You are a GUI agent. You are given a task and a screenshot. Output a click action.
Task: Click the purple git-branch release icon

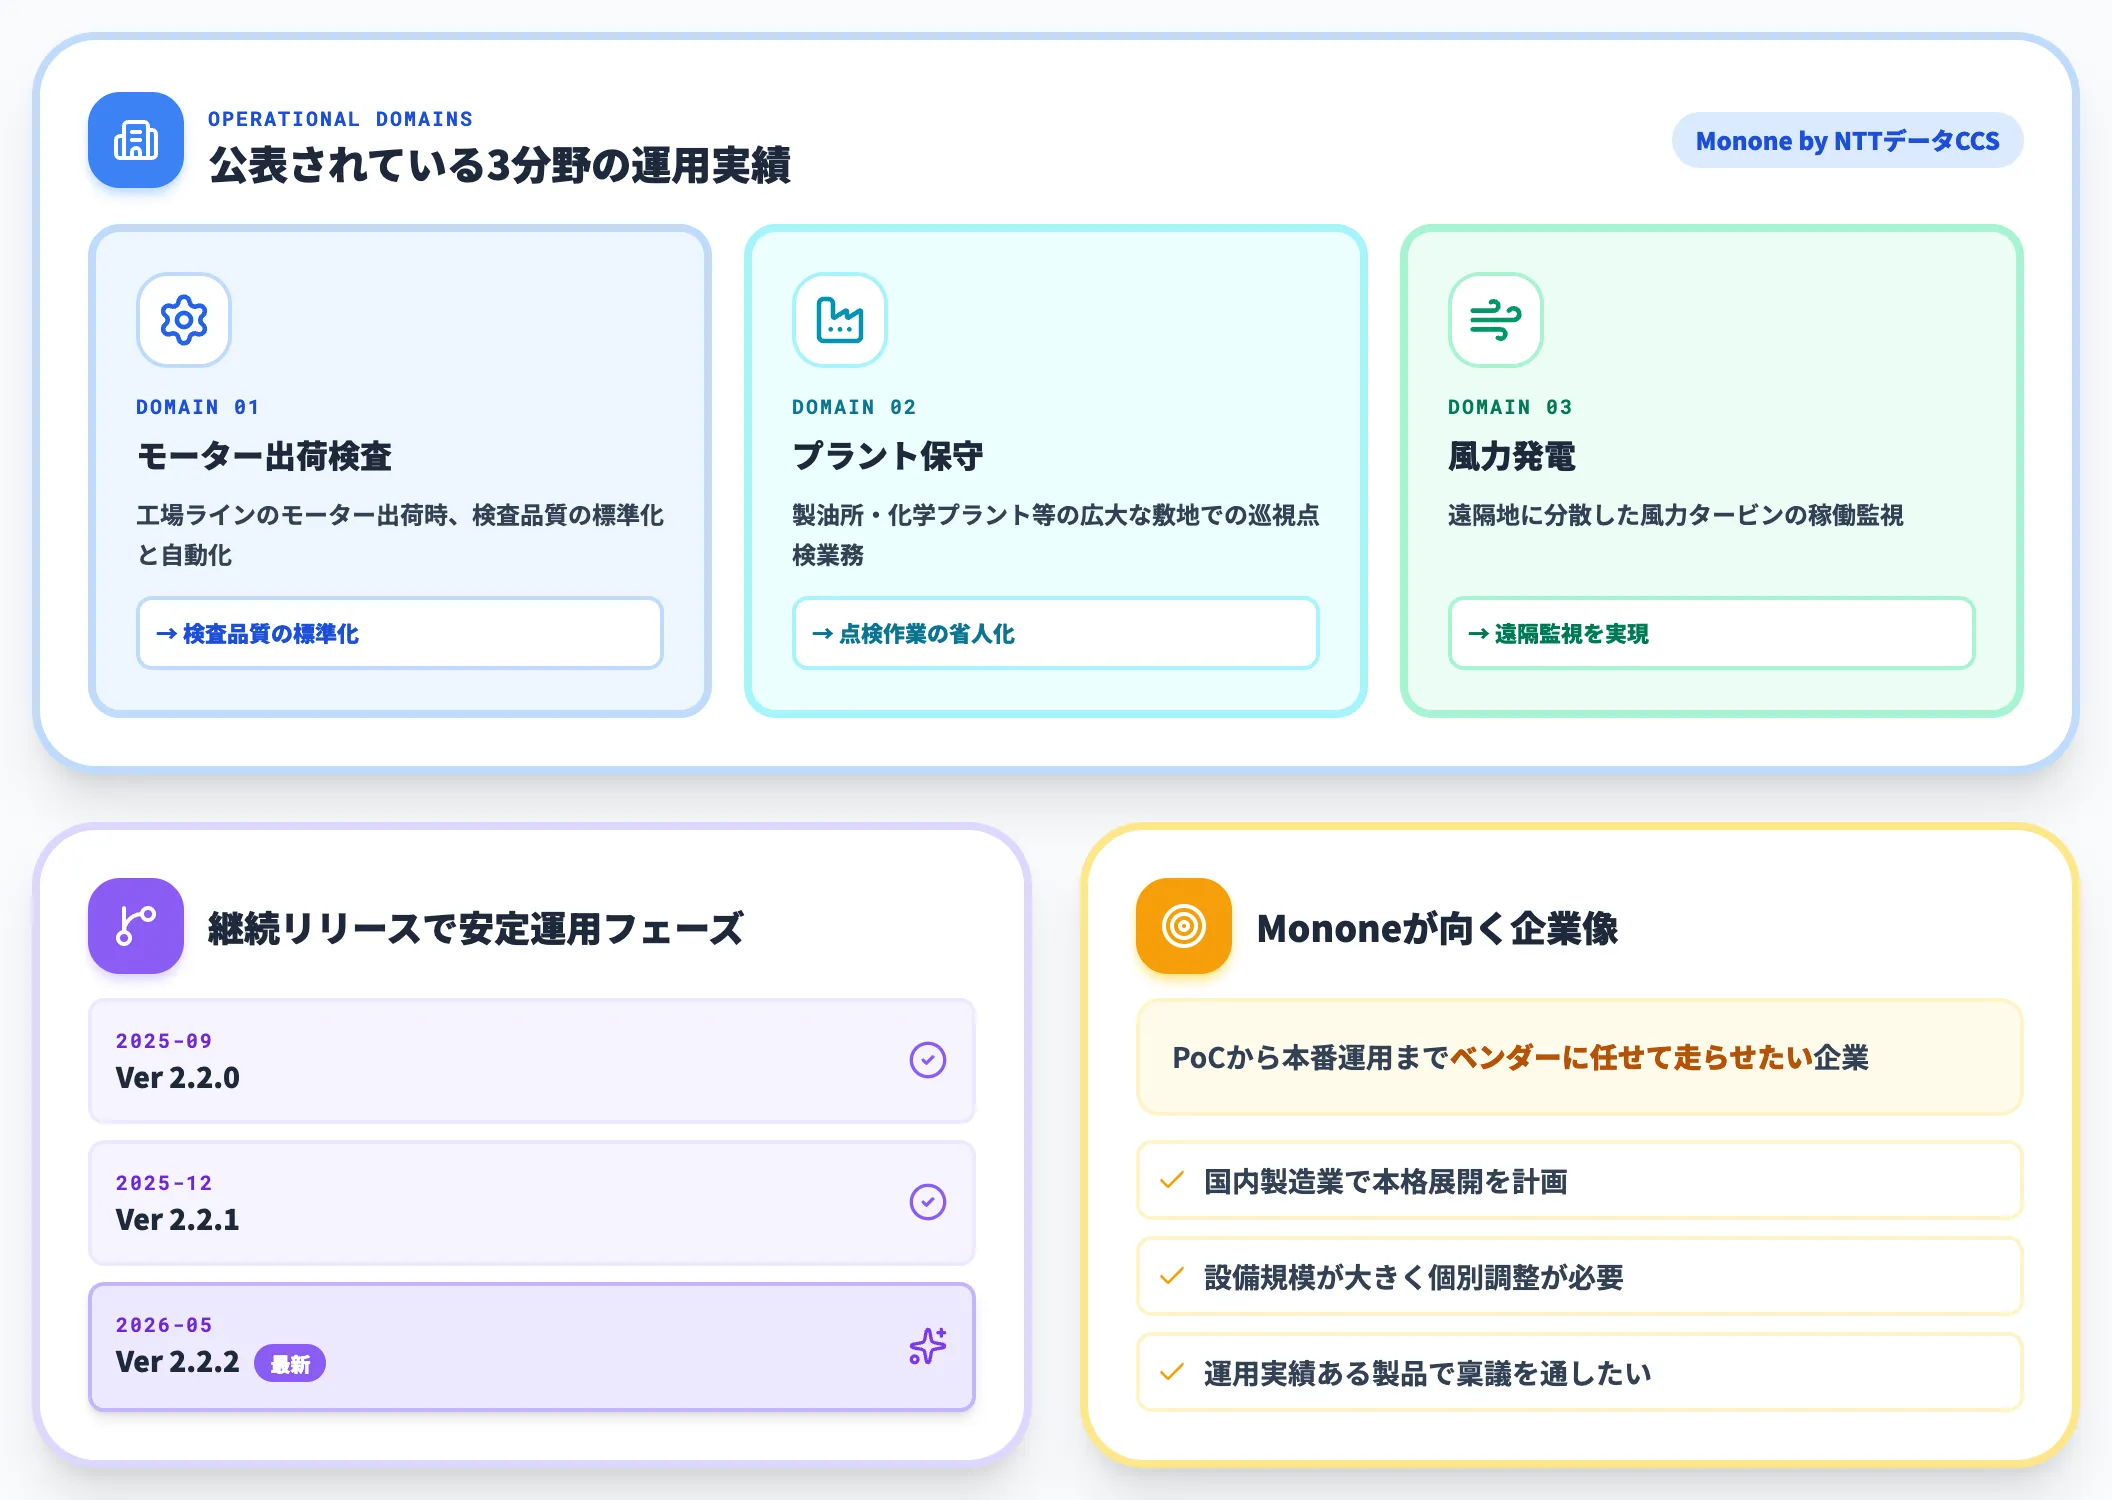[x=136, y=926]
